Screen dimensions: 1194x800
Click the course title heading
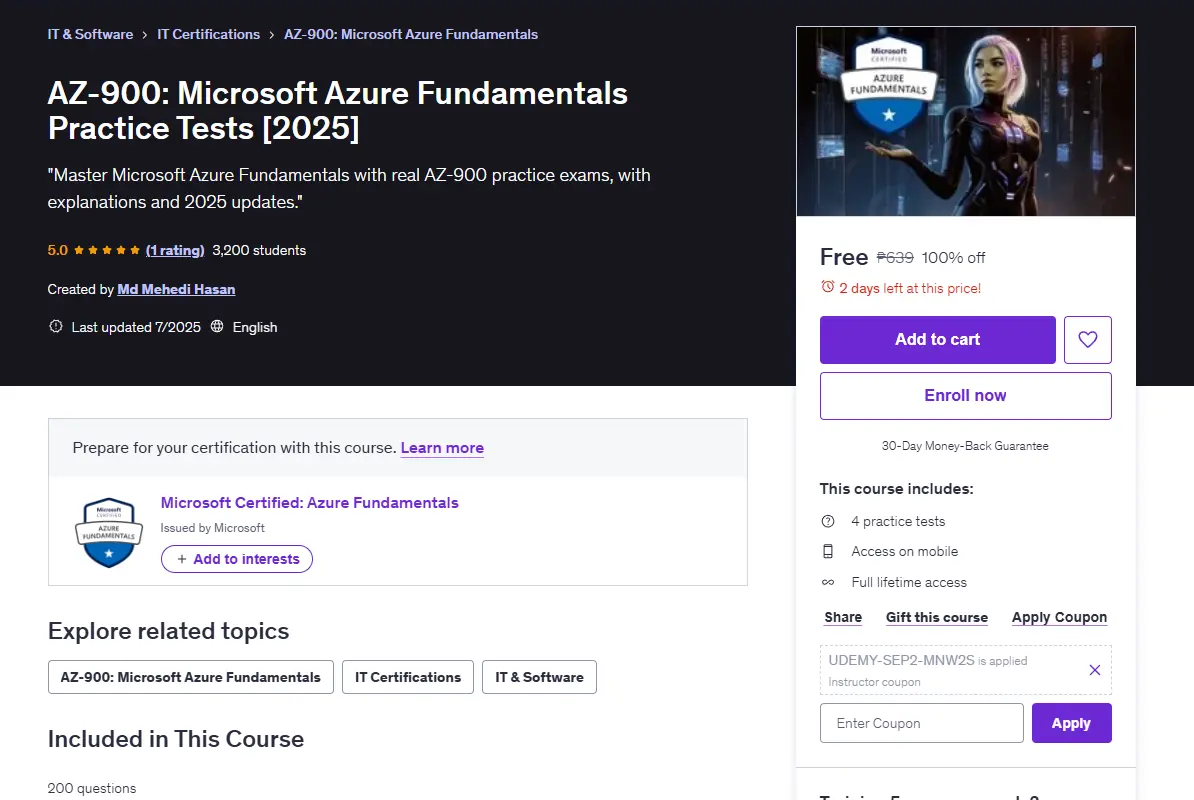pyautogui.click(x=337, y=110)
